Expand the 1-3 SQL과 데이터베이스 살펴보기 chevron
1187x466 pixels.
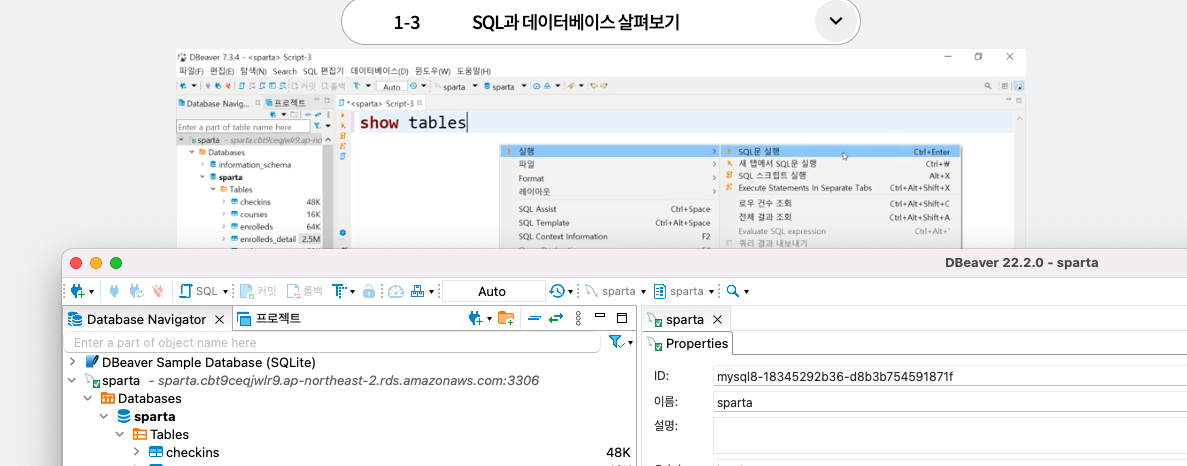coord(836,21)
